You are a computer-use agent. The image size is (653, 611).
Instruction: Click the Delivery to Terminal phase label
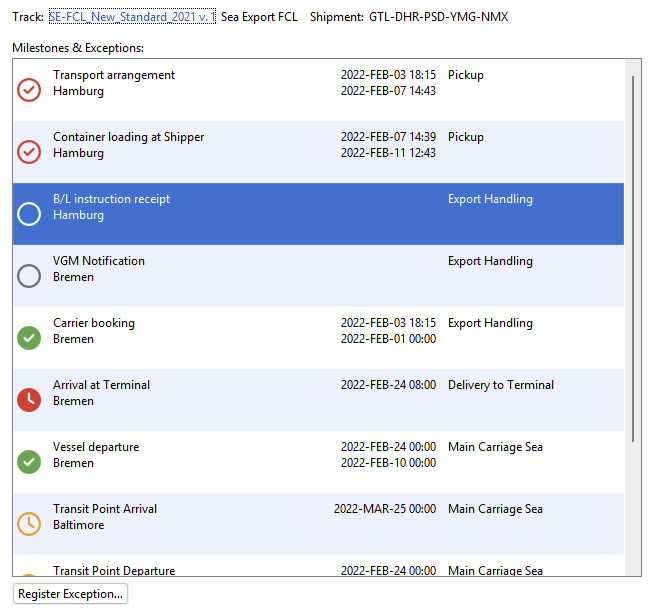click(500, 385)
